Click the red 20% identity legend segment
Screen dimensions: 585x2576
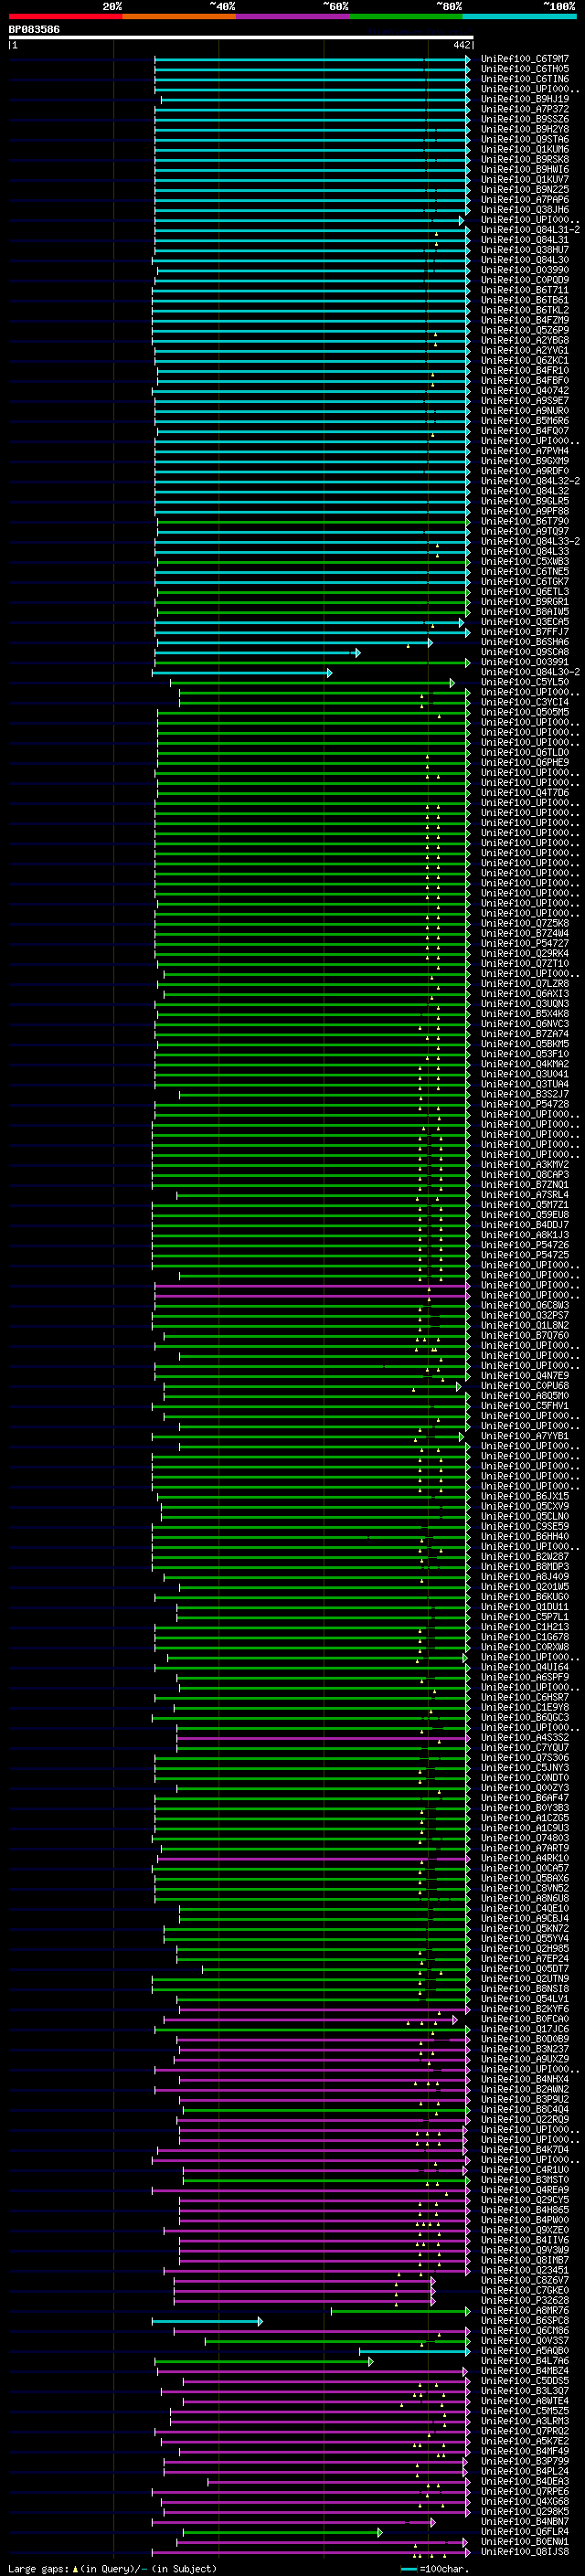pos(65,16)
